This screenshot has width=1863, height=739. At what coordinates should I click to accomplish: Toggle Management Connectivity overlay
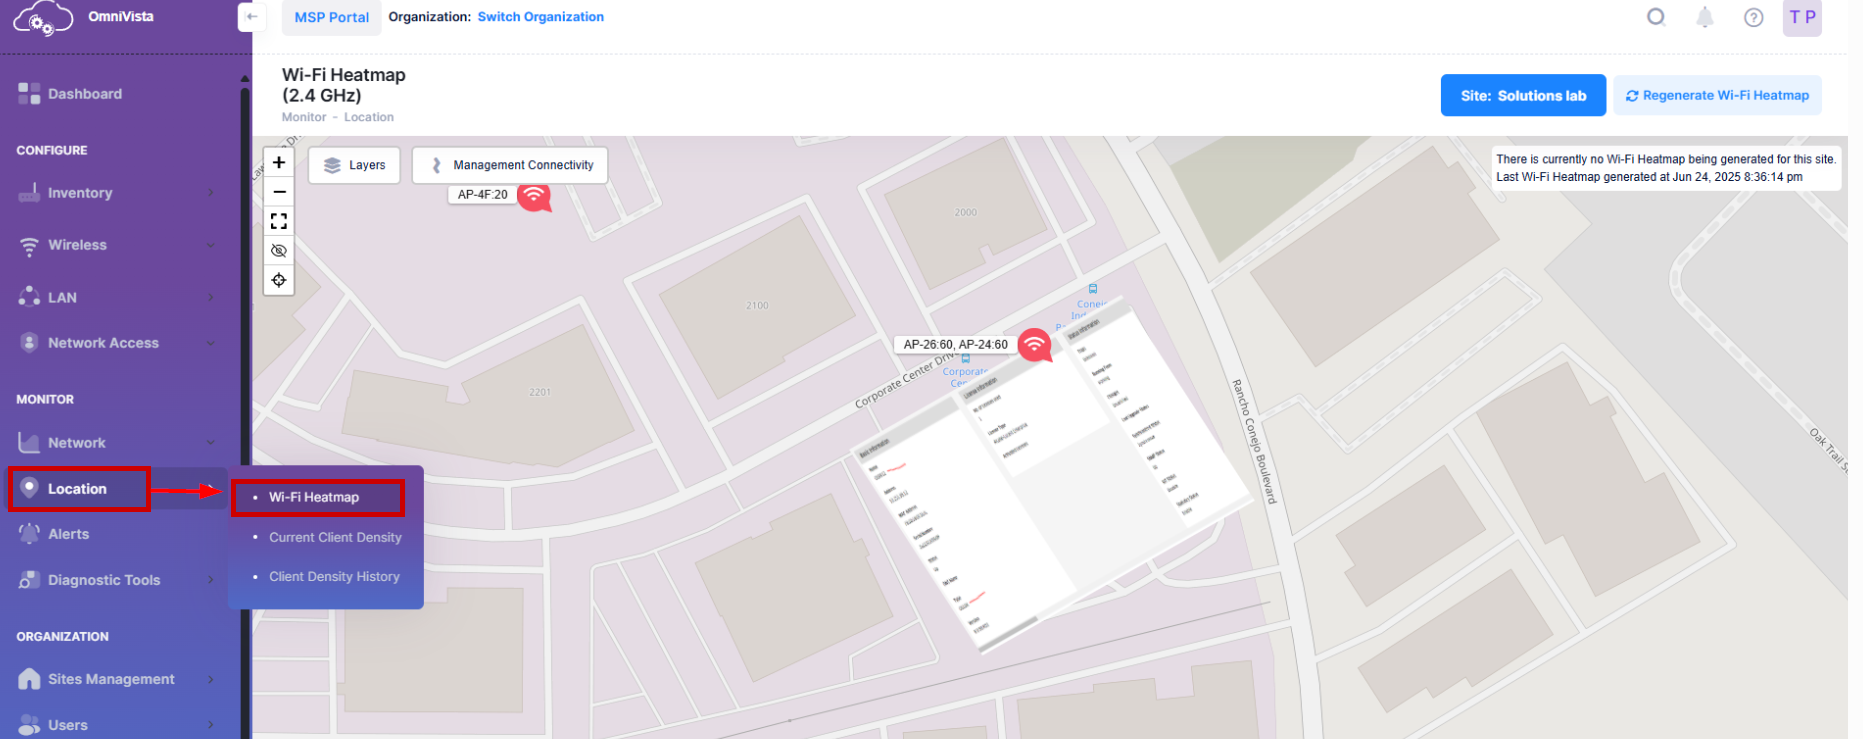click(510, 165)
